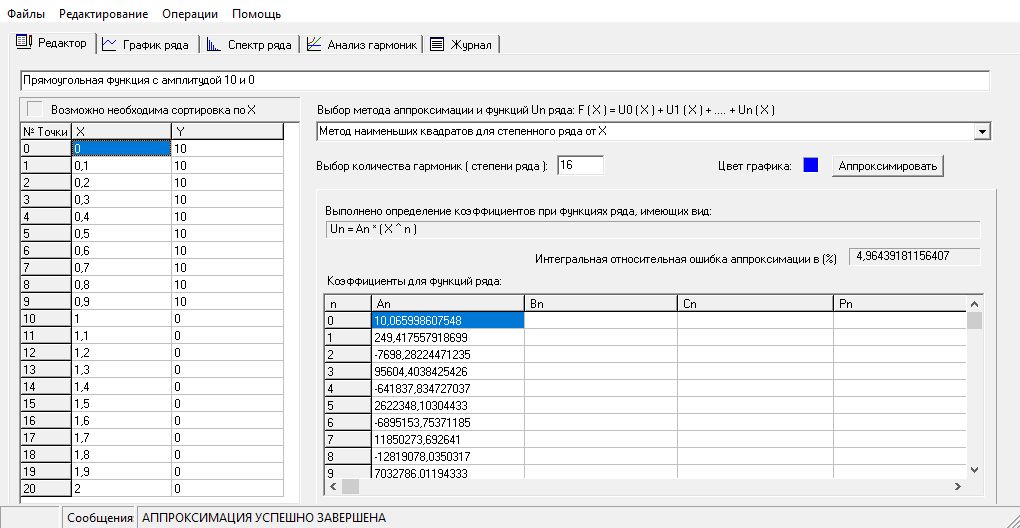Enable the sorting by X checkbox

click(x=35, y=109)
